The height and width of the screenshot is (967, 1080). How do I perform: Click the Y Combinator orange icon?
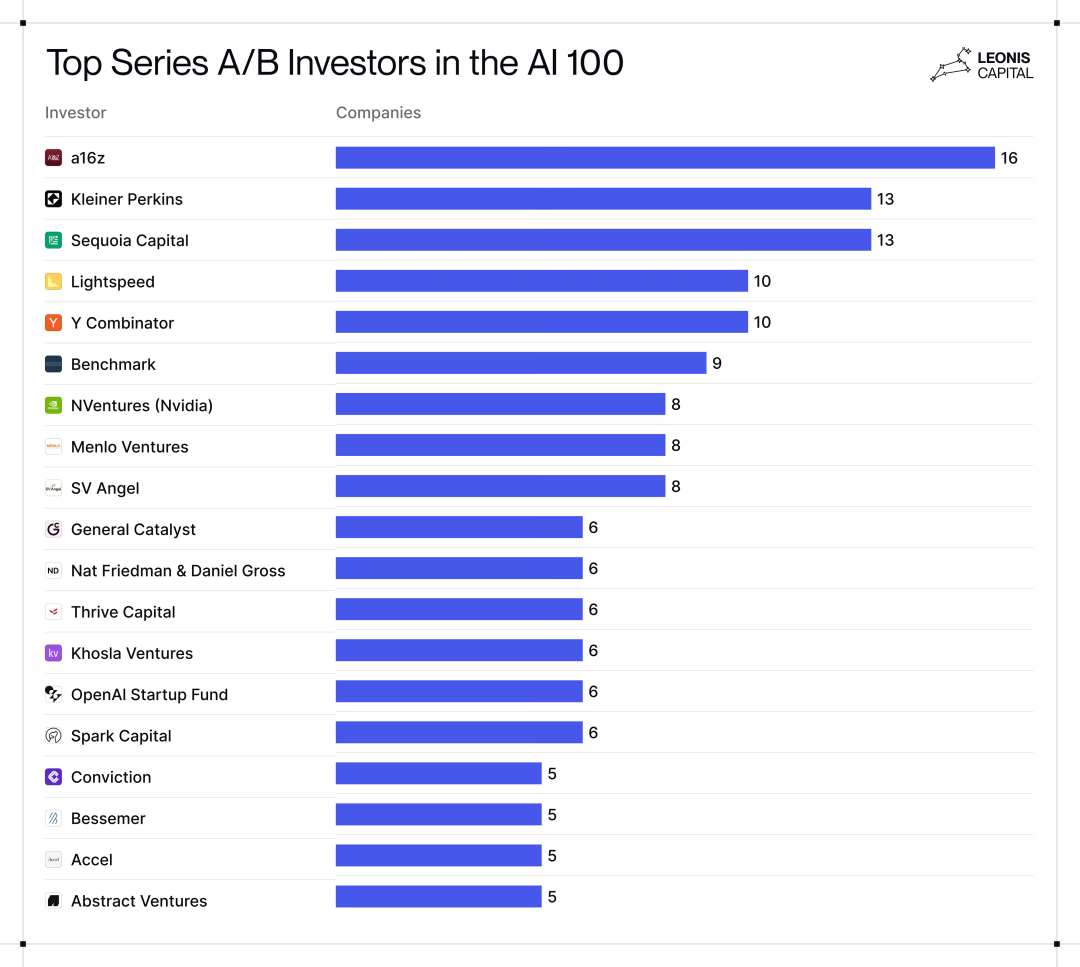54,323
